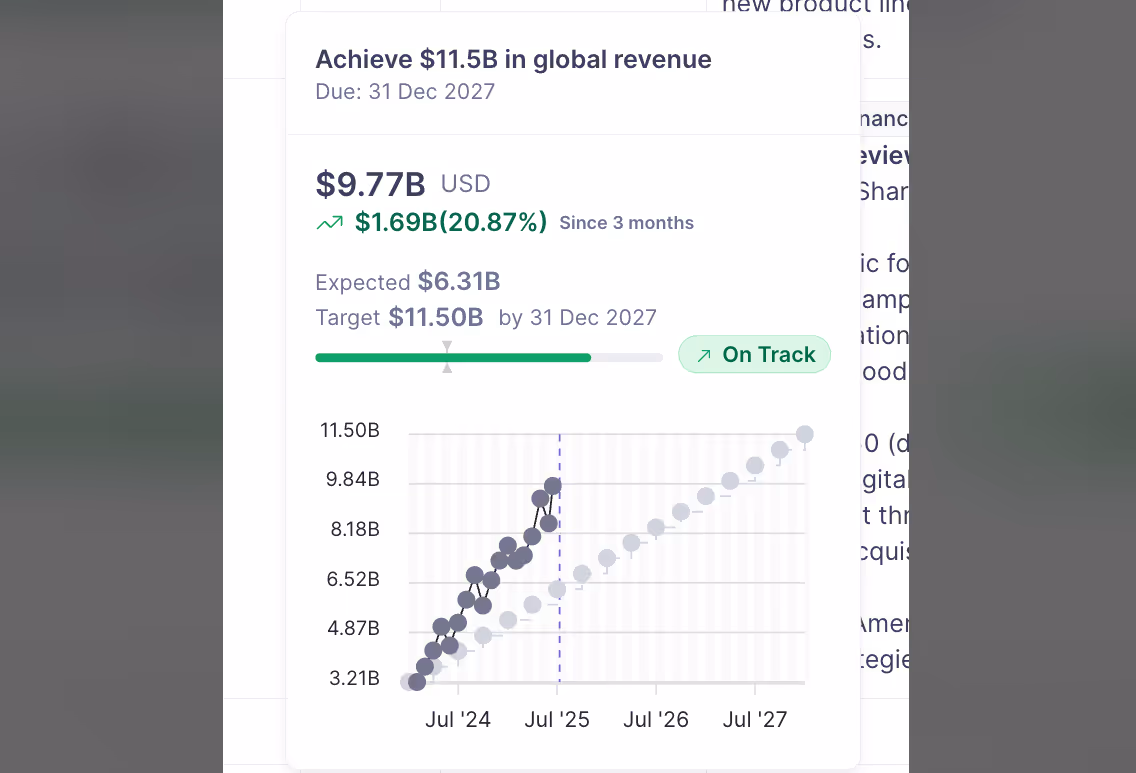Click the Since 3 months timeframe label
This screenshot has height=773, width=1136.
[626, 223]
